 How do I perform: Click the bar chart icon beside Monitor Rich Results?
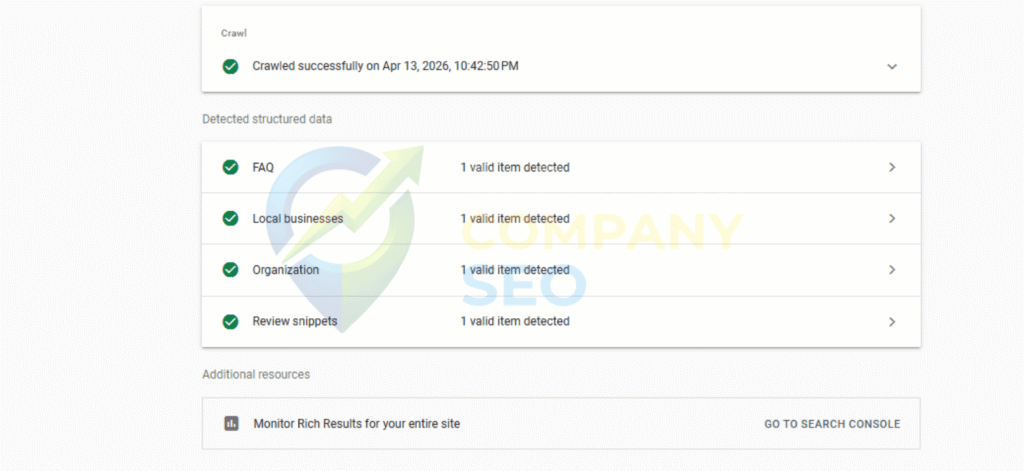pyautogui.click(x=231, y=424)
